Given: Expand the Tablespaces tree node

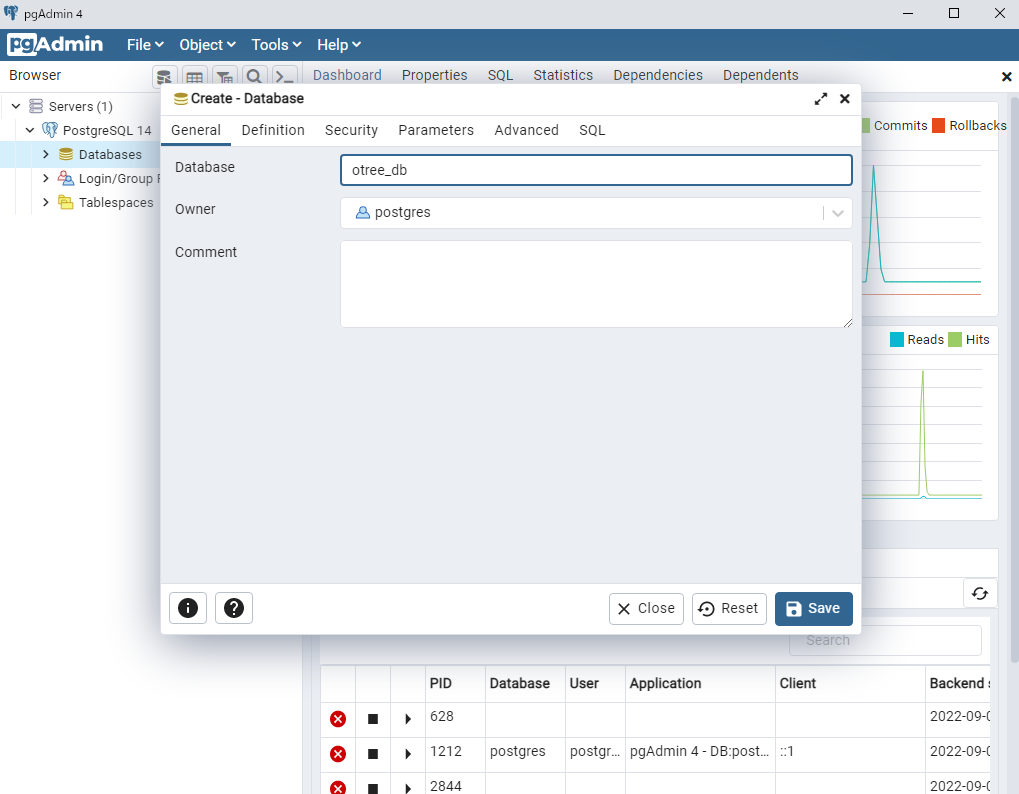Looking at the screenshot, I should (x=45, y=202).
